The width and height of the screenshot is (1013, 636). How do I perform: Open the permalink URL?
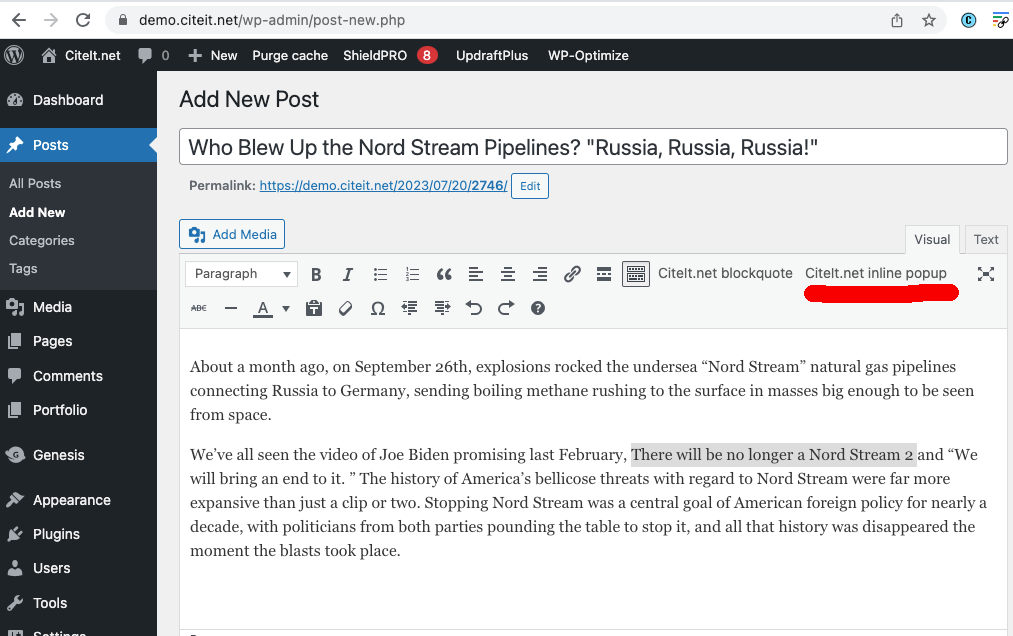pyautogui.click(x=383, y=186)
